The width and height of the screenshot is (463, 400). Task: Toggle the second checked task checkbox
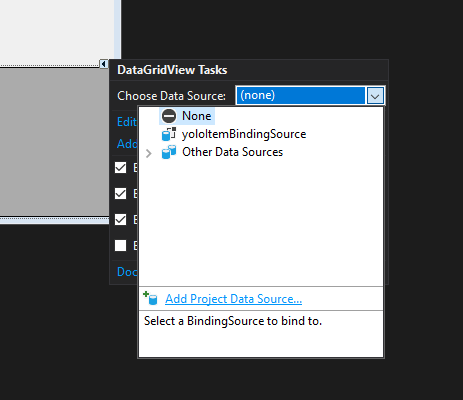[x=120, y=193]
